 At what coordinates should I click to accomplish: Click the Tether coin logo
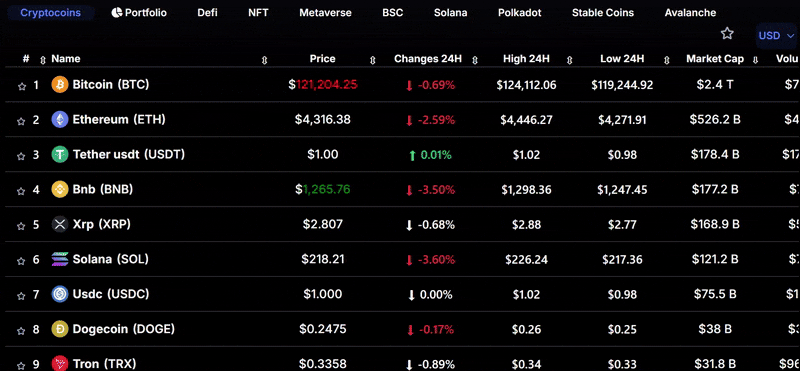(x=60, y=154)
